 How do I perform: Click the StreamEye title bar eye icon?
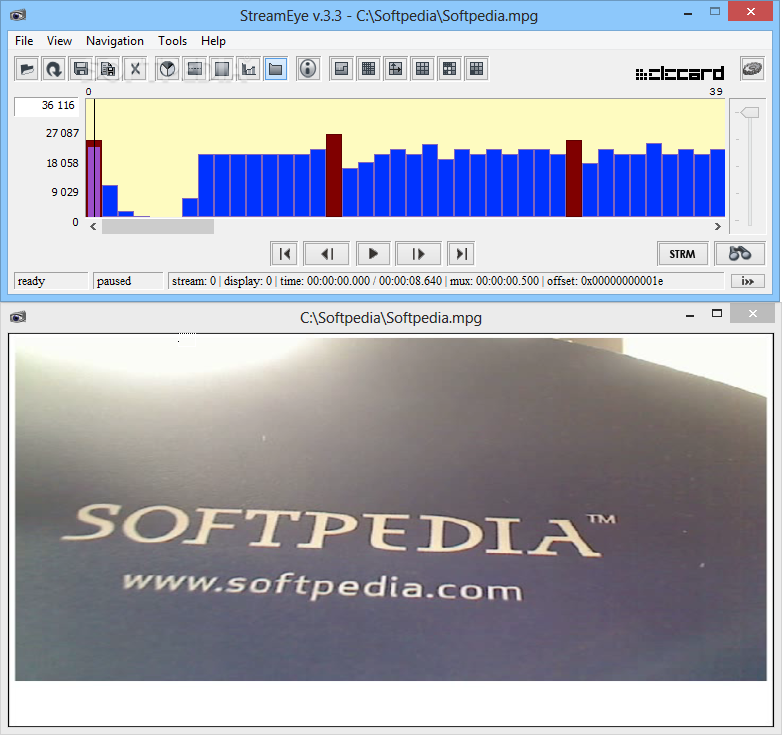[x=18, y=15]
